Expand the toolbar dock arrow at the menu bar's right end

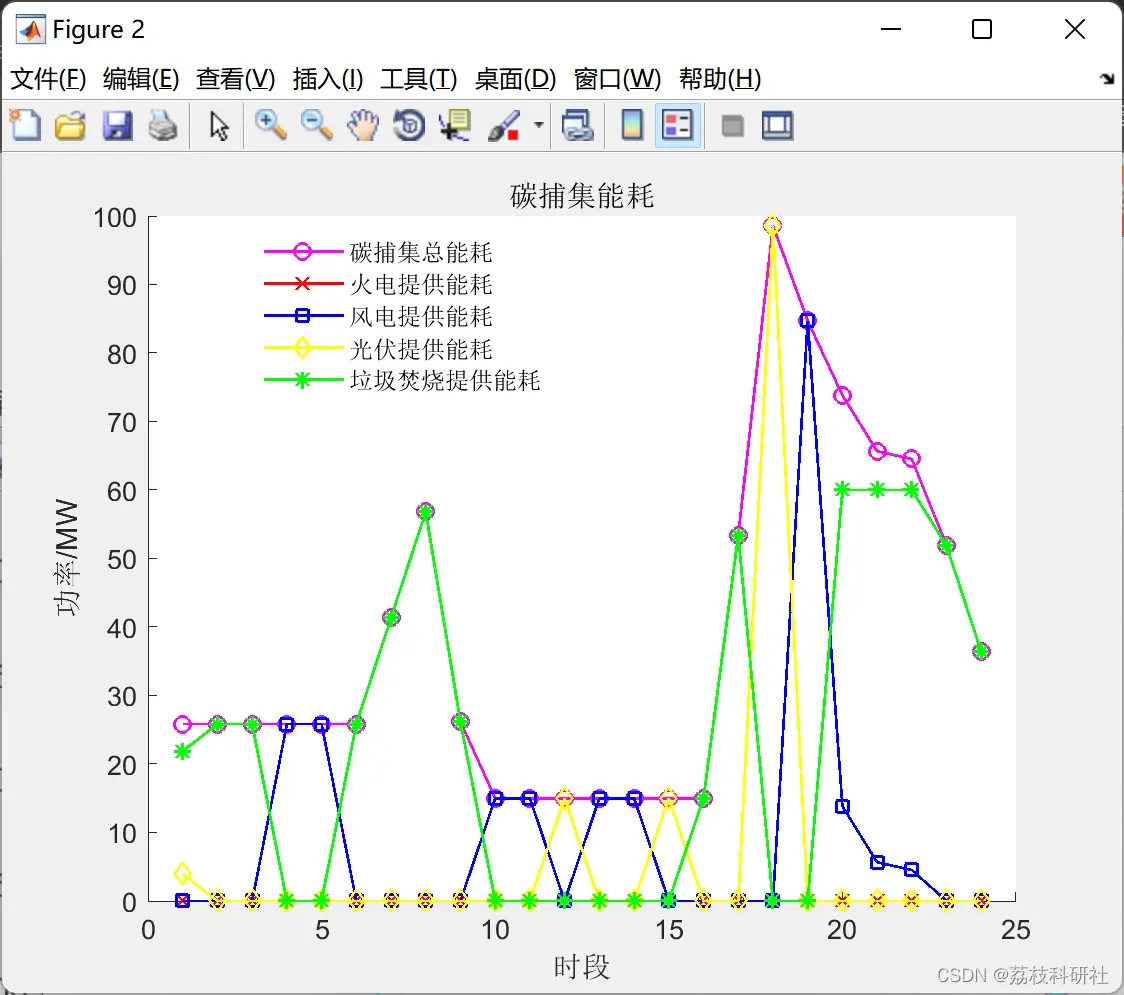[x=1108, y=78]
